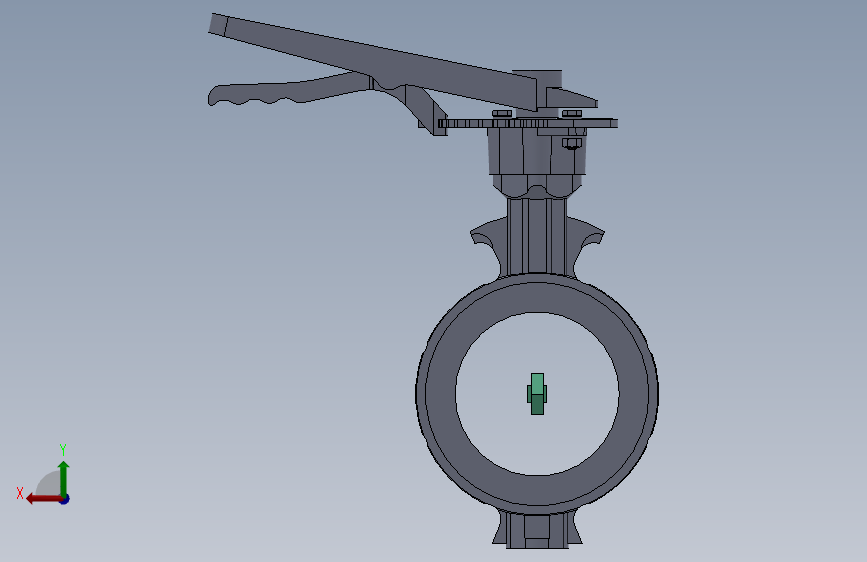867x562 pixels.
Task: Select the green valve disc in the bore
Action: tap(537, 394)
